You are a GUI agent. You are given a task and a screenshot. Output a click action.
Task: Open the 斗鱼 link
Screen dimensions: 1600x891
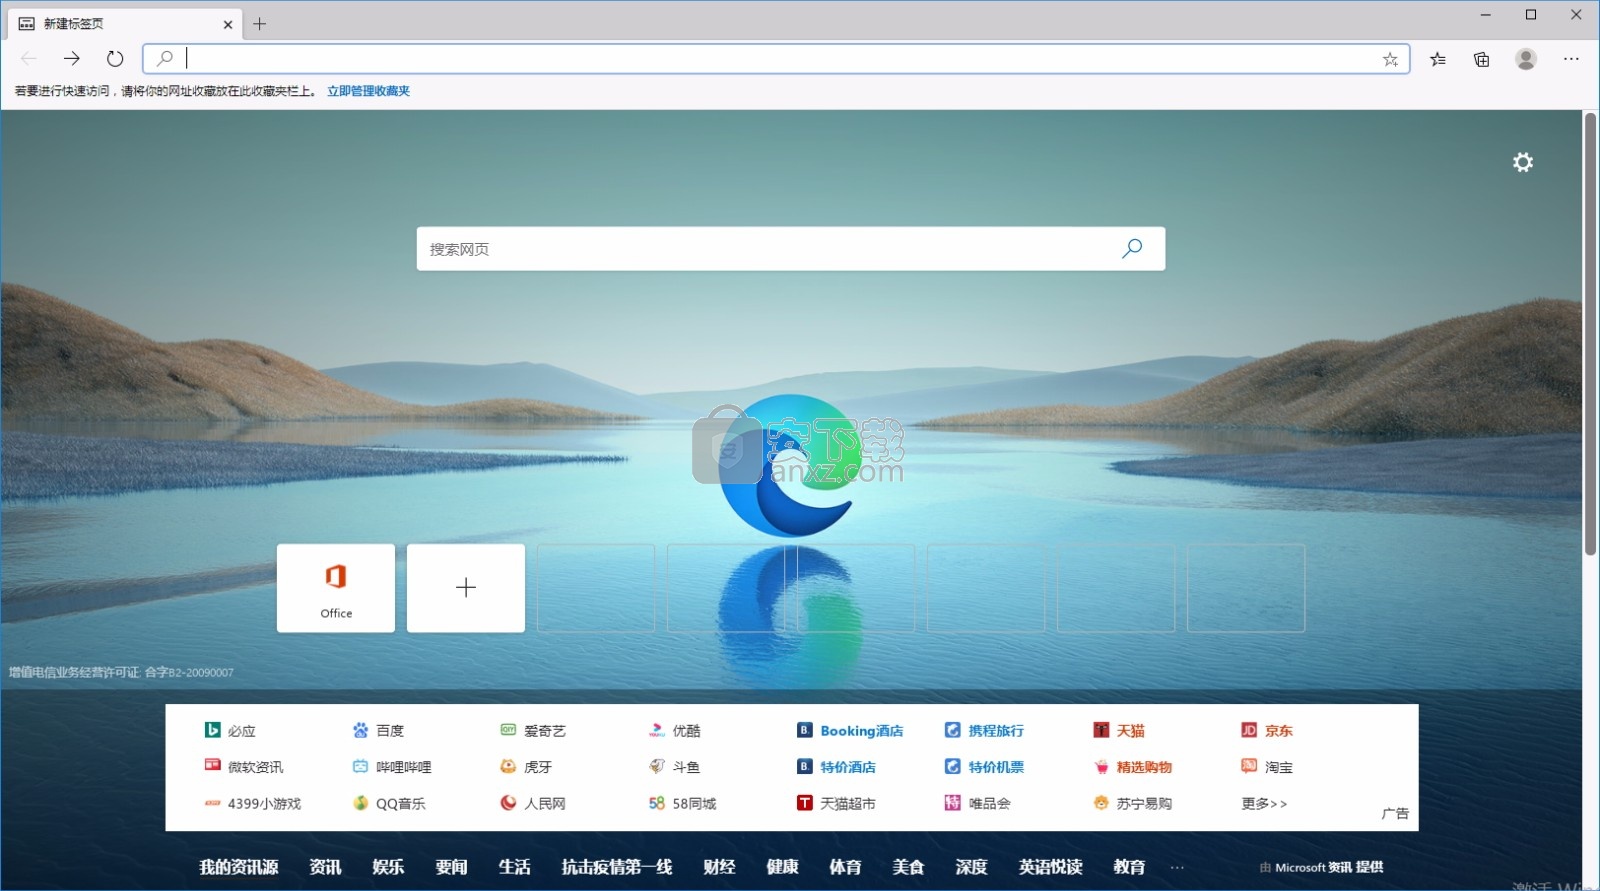coord(675,767)
